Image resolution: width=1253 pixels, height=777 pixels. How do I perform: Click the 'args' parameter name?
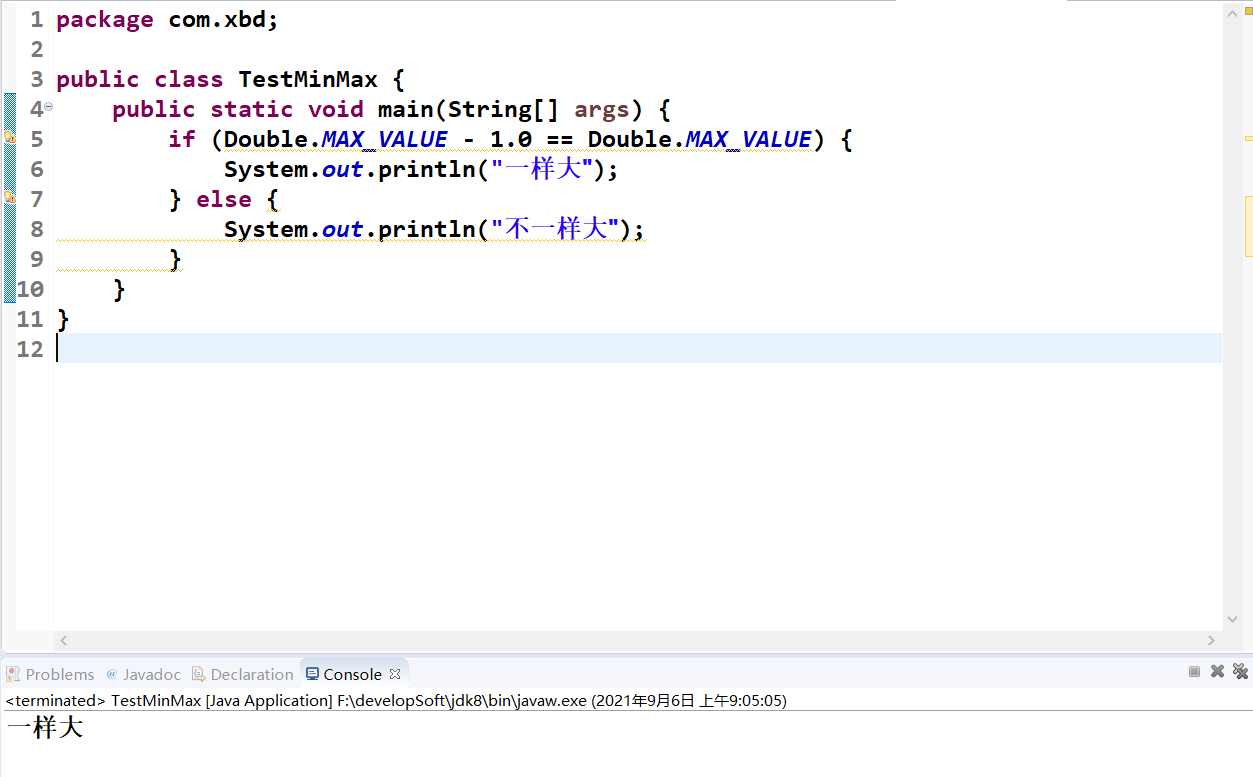[x=602, y=110]
